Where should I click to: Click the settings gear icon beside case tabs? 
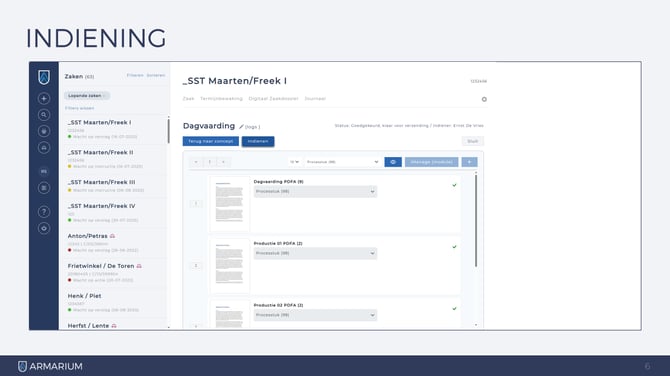point(484,99)
